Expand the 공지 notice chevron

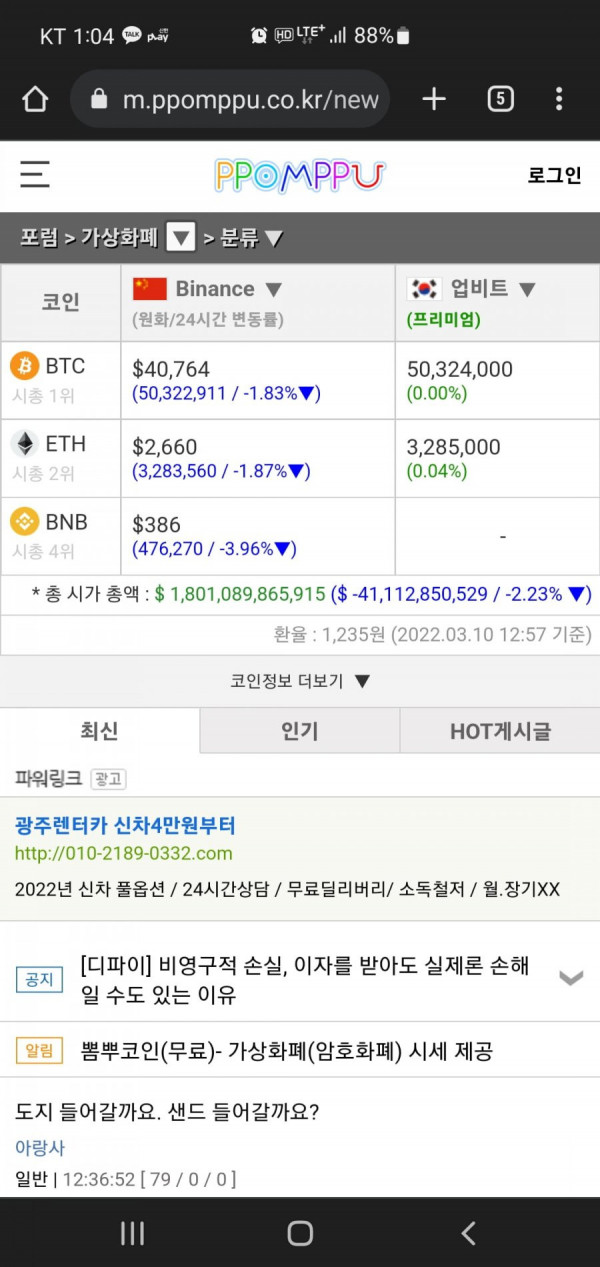[571, 978]
